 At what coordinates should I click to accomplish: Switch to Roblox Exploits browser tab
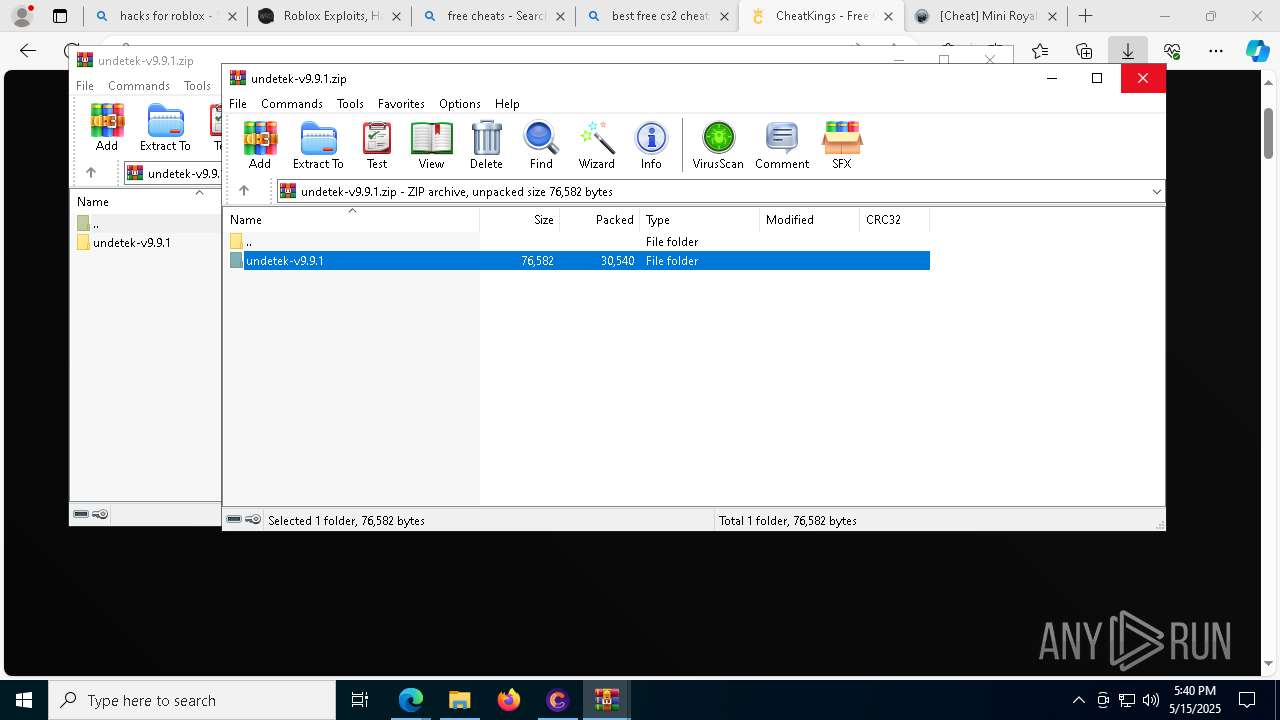pyautogui.click(x=330, y=16)
